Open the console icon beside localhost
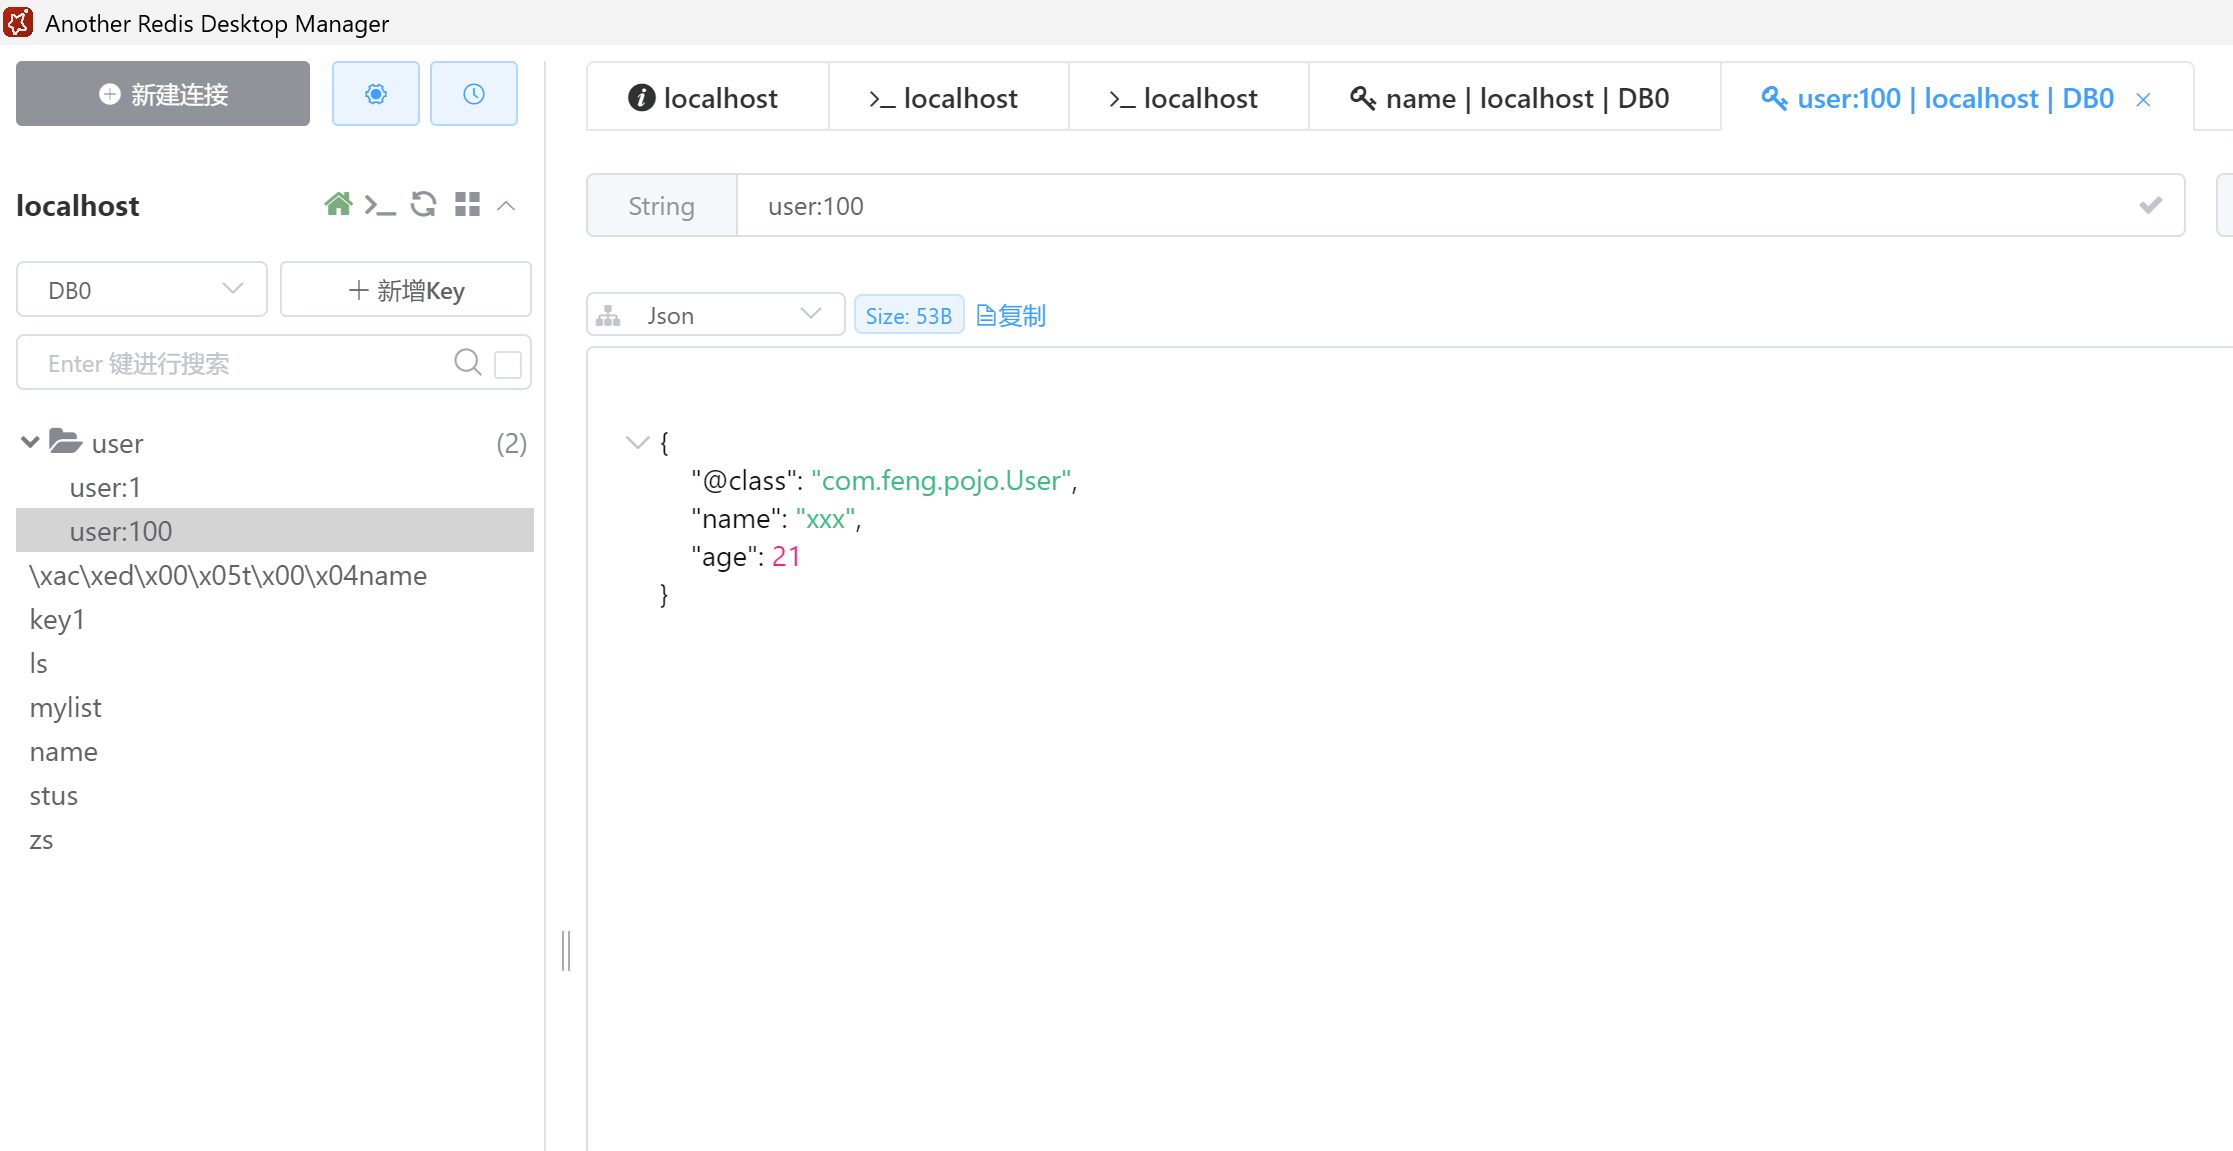The height and width of the screenshot is (1151, 2233). [380, 205]
